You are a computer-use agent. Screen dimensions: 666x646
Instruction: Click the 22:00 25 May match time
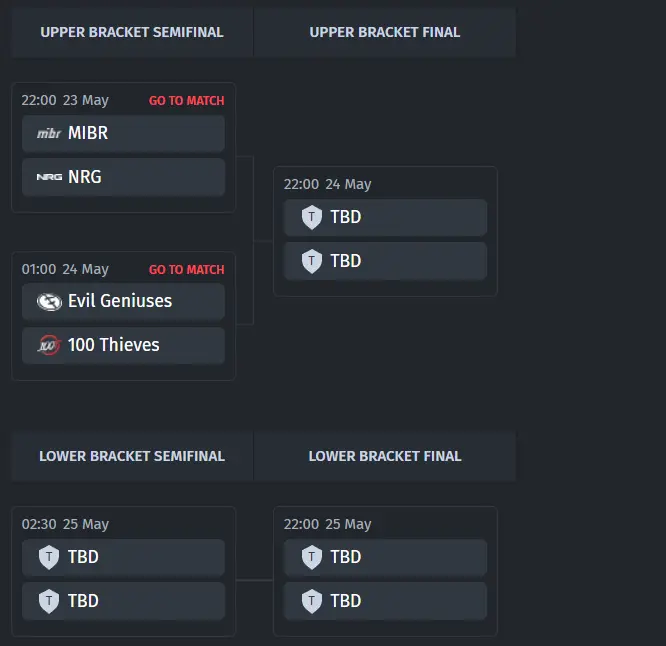[327, 525]
